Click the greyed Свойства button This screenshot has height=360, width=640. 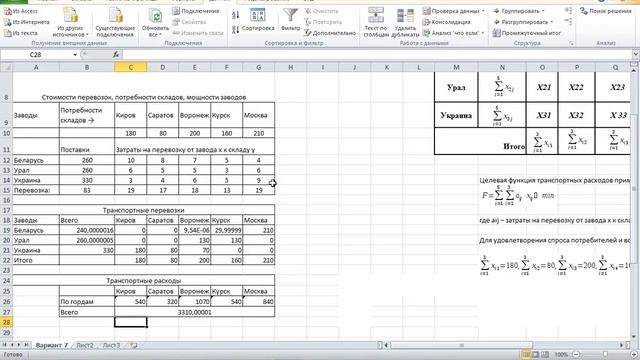click(189, 22)
